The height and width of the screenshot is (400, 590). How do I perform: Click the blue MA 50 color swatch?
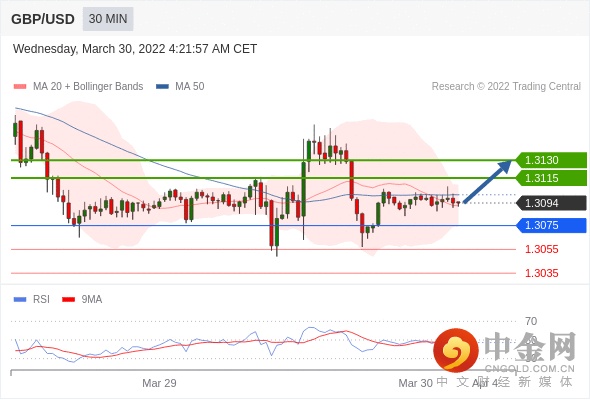tap(163, 87)
